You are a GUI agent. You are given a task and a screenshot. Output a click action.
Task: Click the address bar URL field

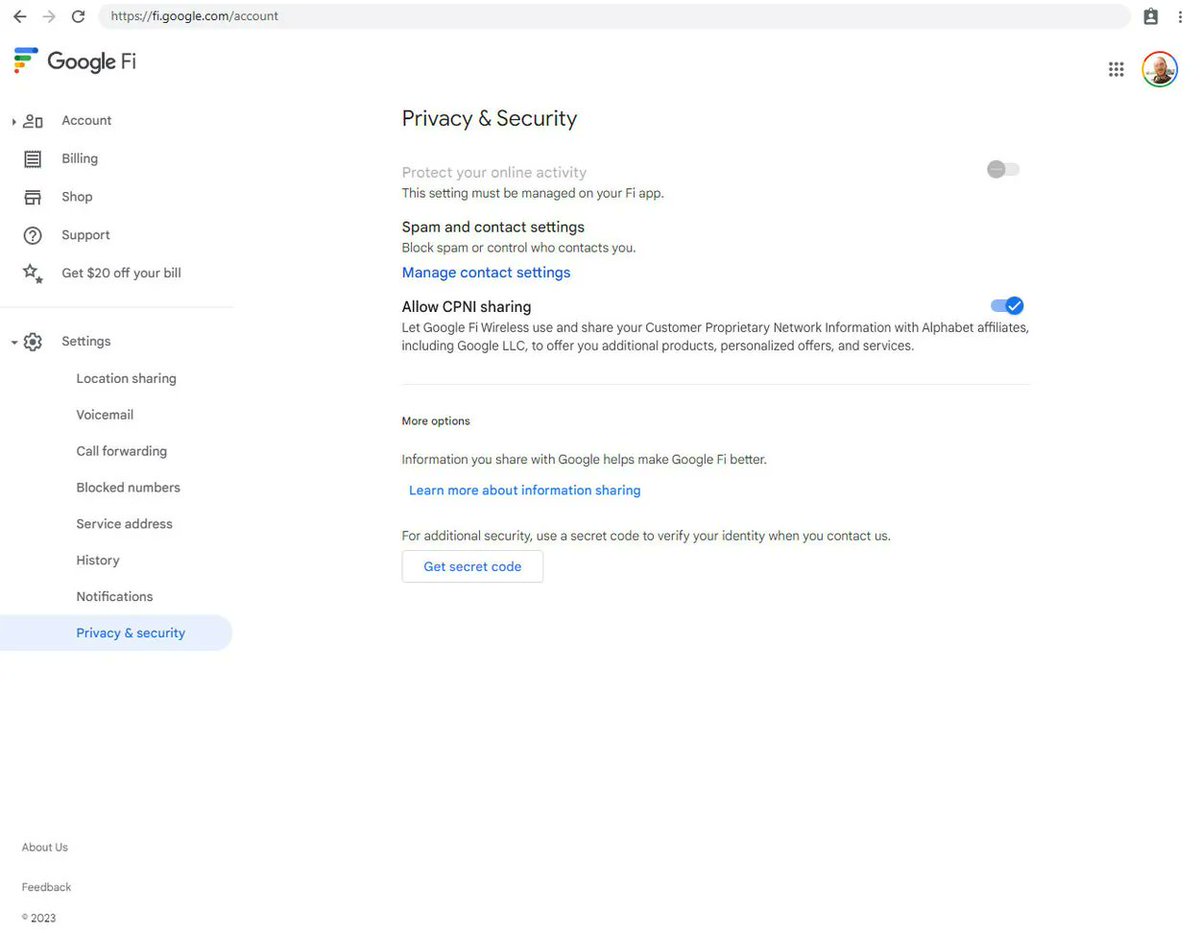(x=614, y=16)
